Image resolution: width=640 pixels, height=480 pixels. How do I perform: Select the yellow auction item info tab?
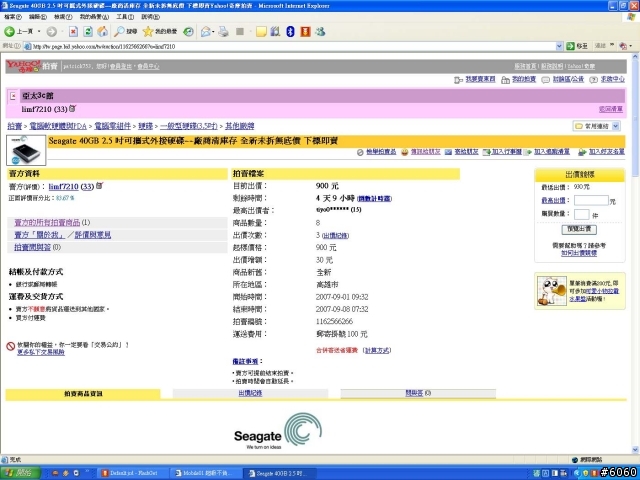coord(83,394)
